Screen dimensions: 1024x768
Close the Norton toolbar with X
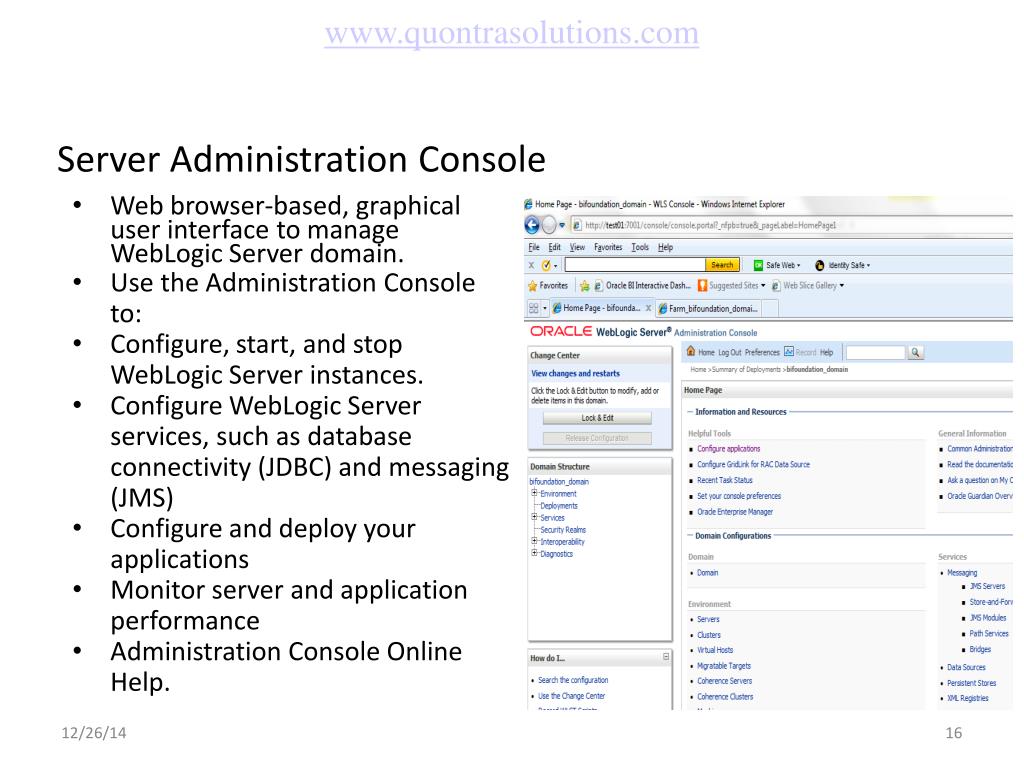click(531, 265)
